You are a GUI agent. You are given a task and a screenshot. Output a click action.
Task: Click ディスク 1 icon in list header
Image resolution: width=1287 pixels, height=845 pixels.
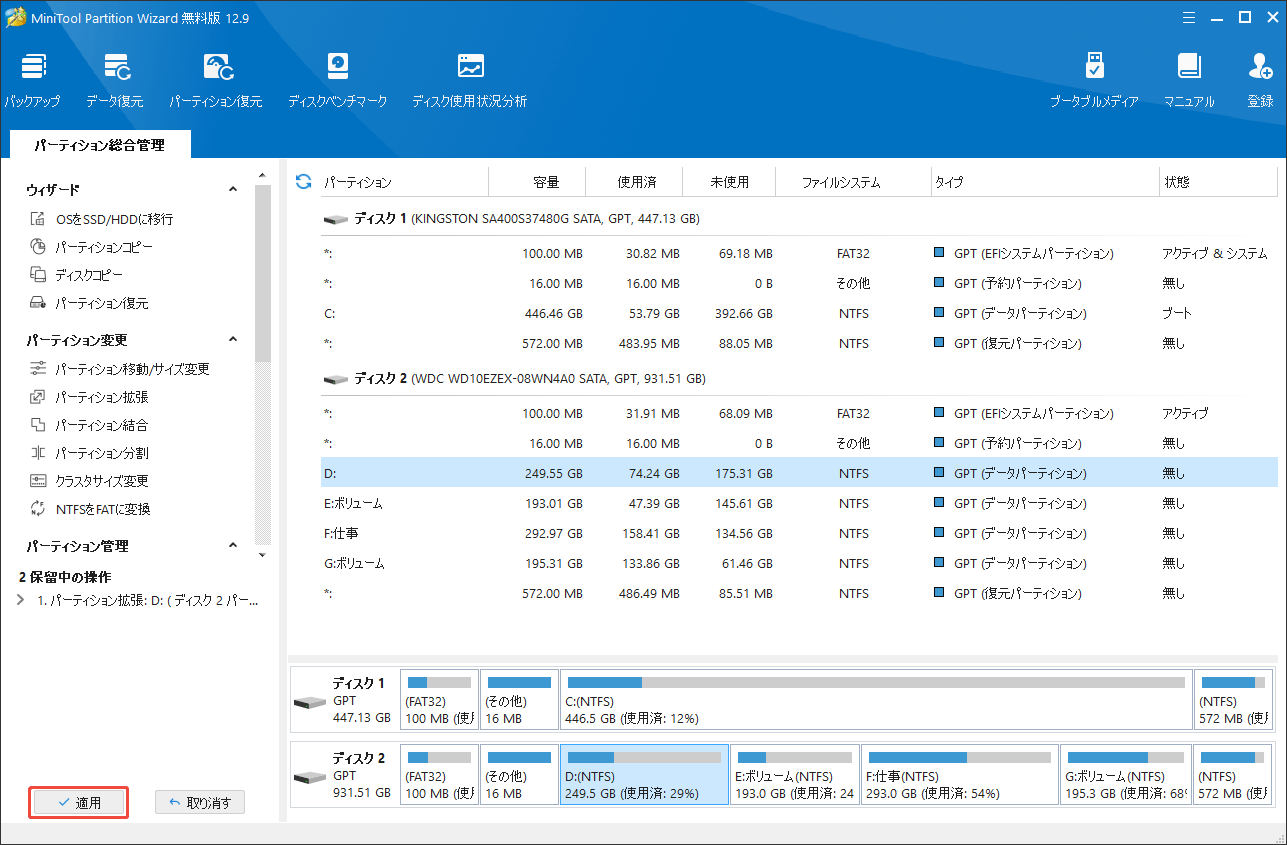pos(335,218)
